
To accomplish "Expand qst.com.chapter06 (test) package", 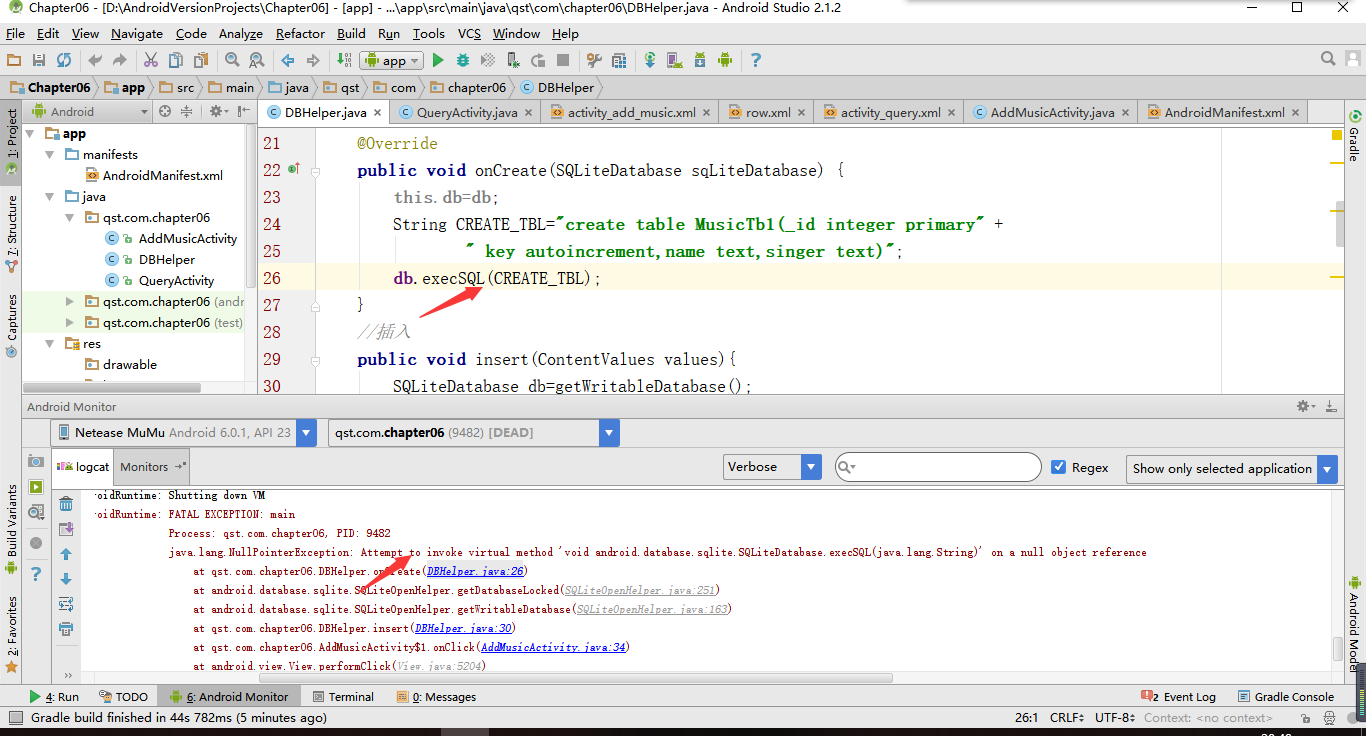I will 69,323.
